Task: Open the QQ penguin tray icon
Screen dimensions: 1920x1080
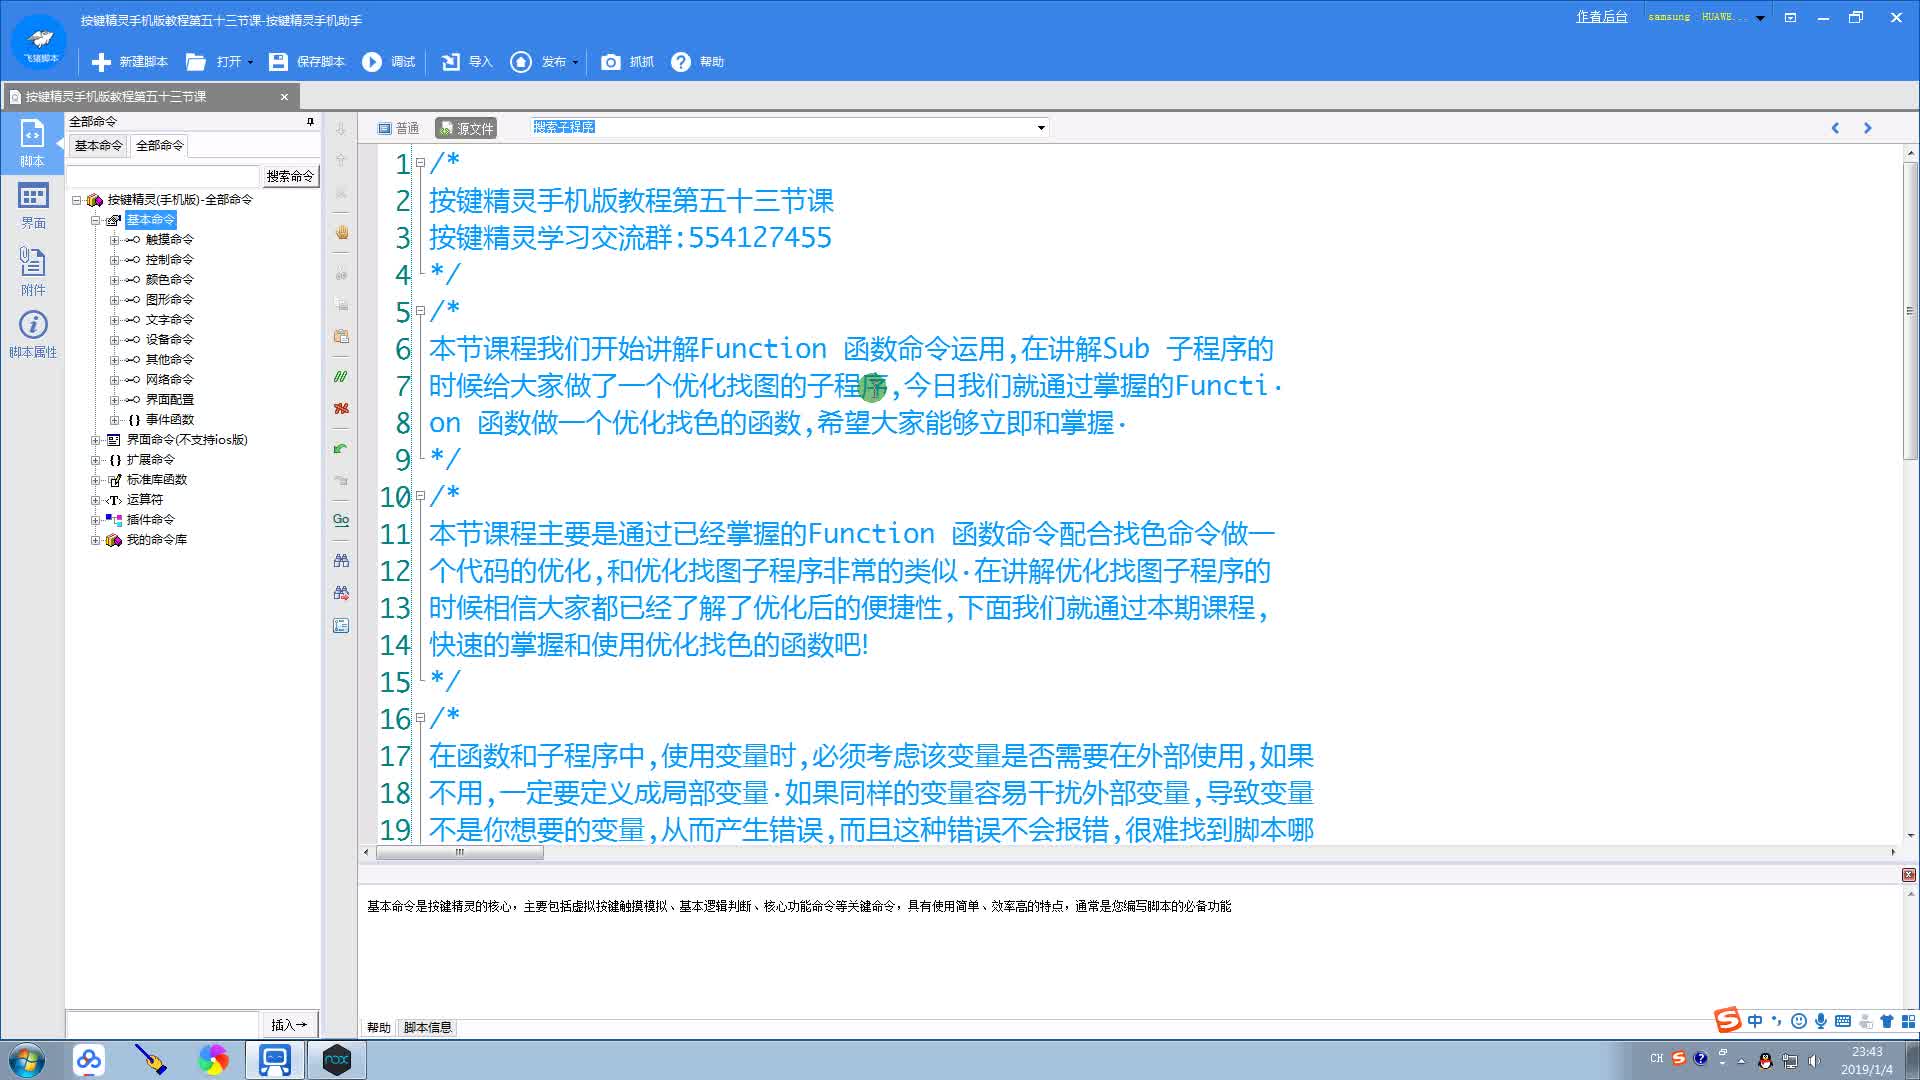Action: pyautogui.click(x=1765, y=1061)
